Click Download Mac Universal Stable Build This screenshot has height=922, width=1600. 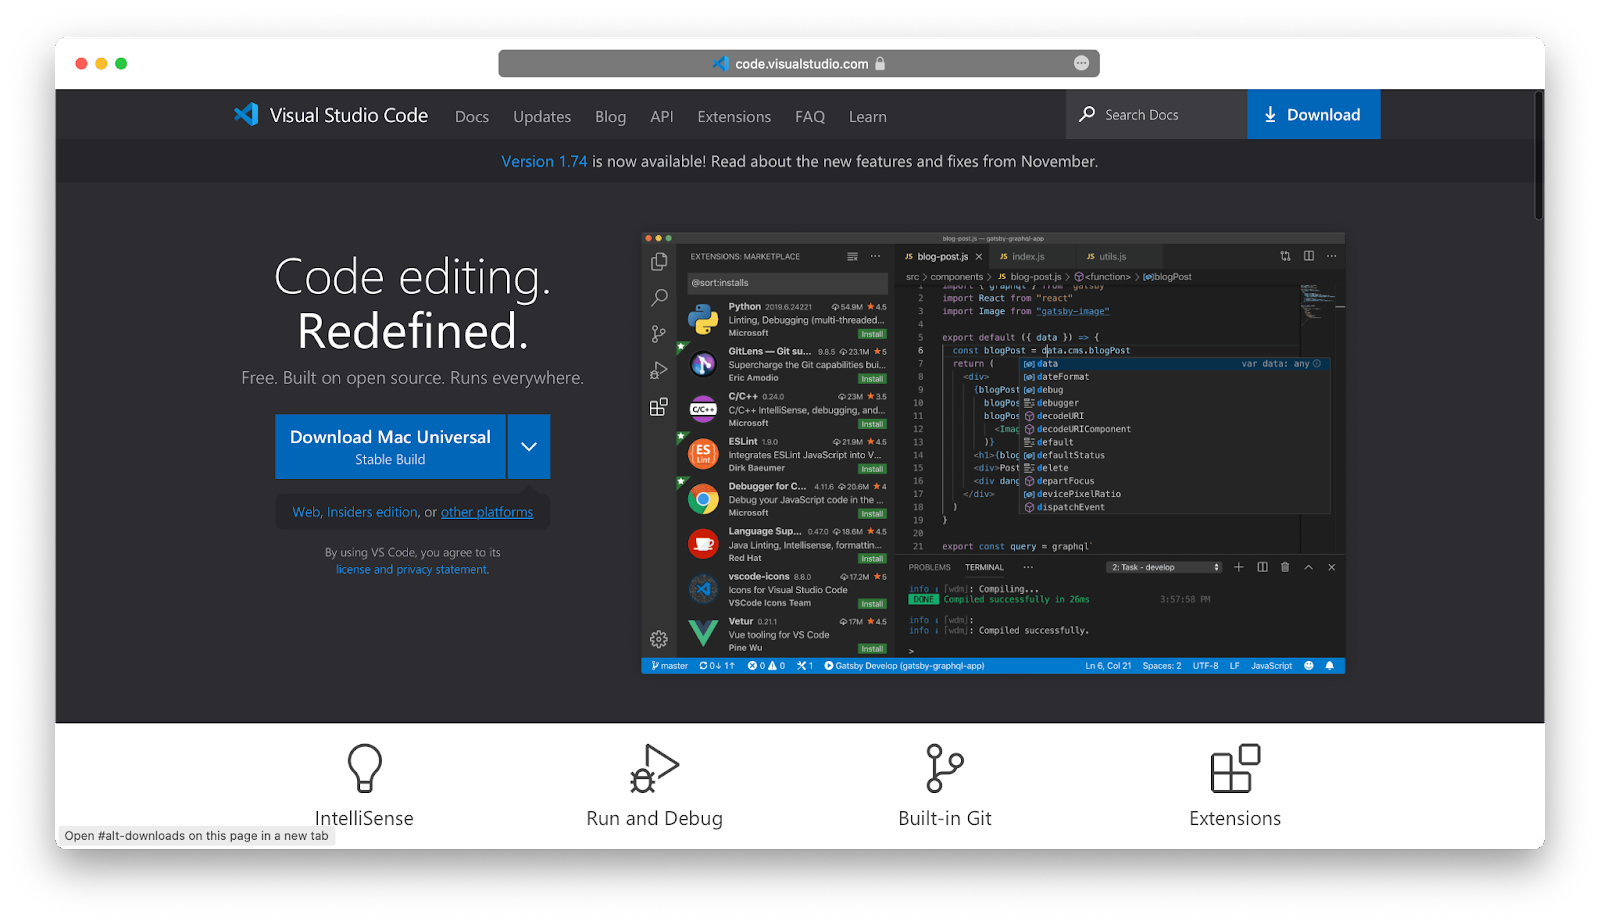click(390, 447)
